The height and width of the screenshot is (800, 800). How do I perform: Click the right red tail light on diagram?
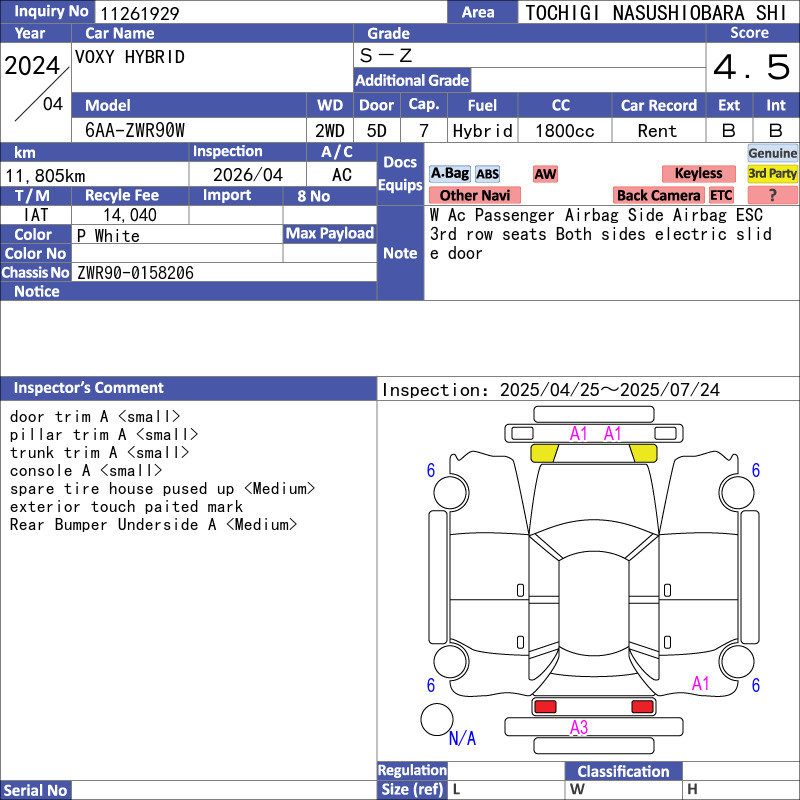coord(642,707)
